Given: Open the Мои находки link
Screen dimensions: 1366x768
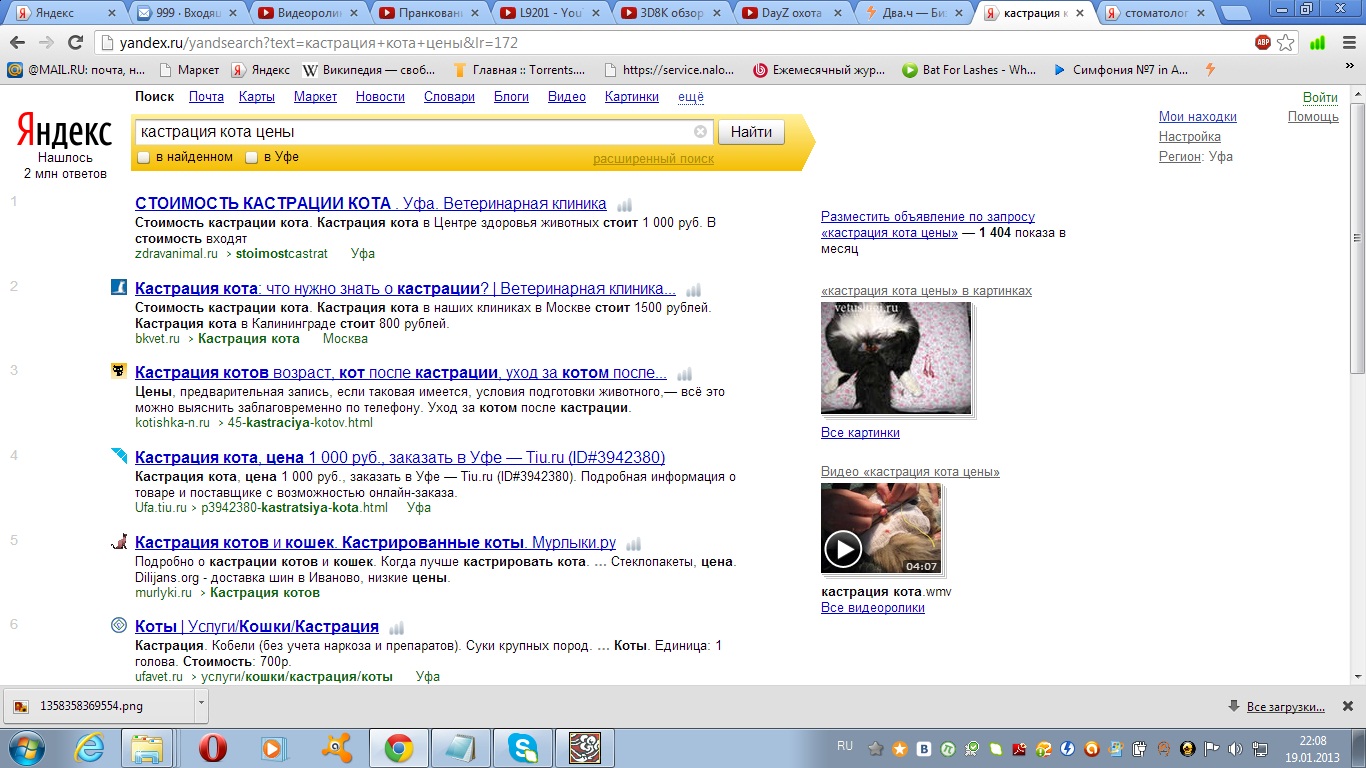Looking at the screenshot, I should coord(1198,116).
